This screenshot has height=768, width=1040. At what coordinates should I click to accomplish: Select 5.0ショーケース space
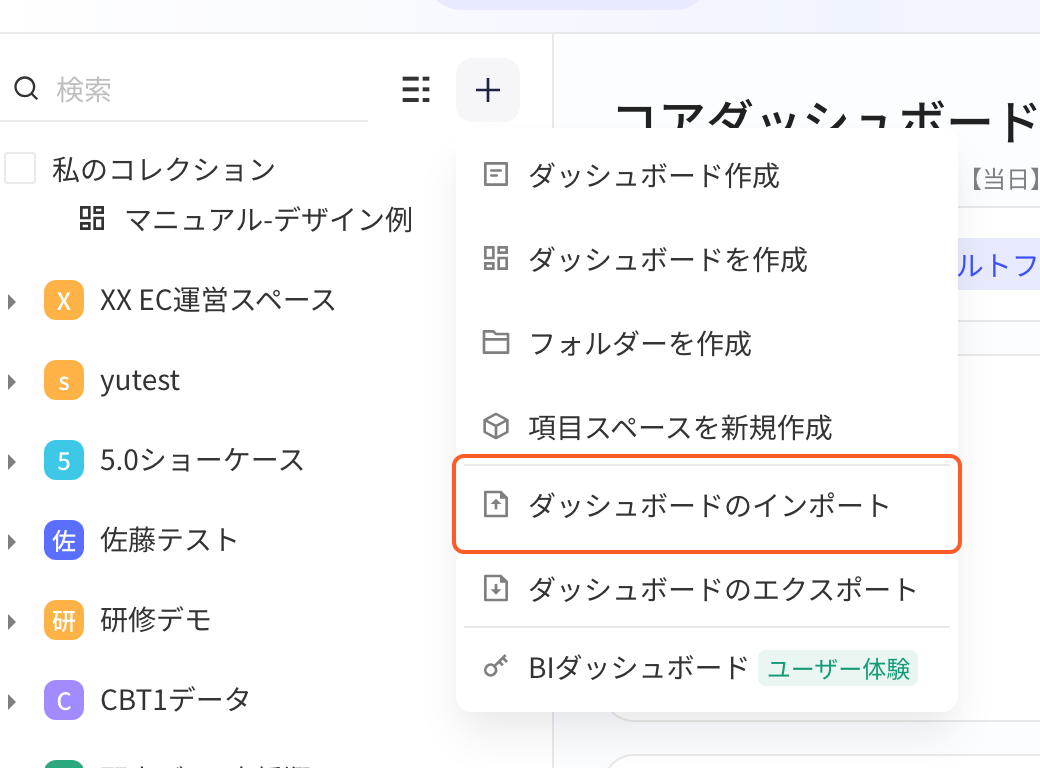pyautogui.click(x=202, y=460)
